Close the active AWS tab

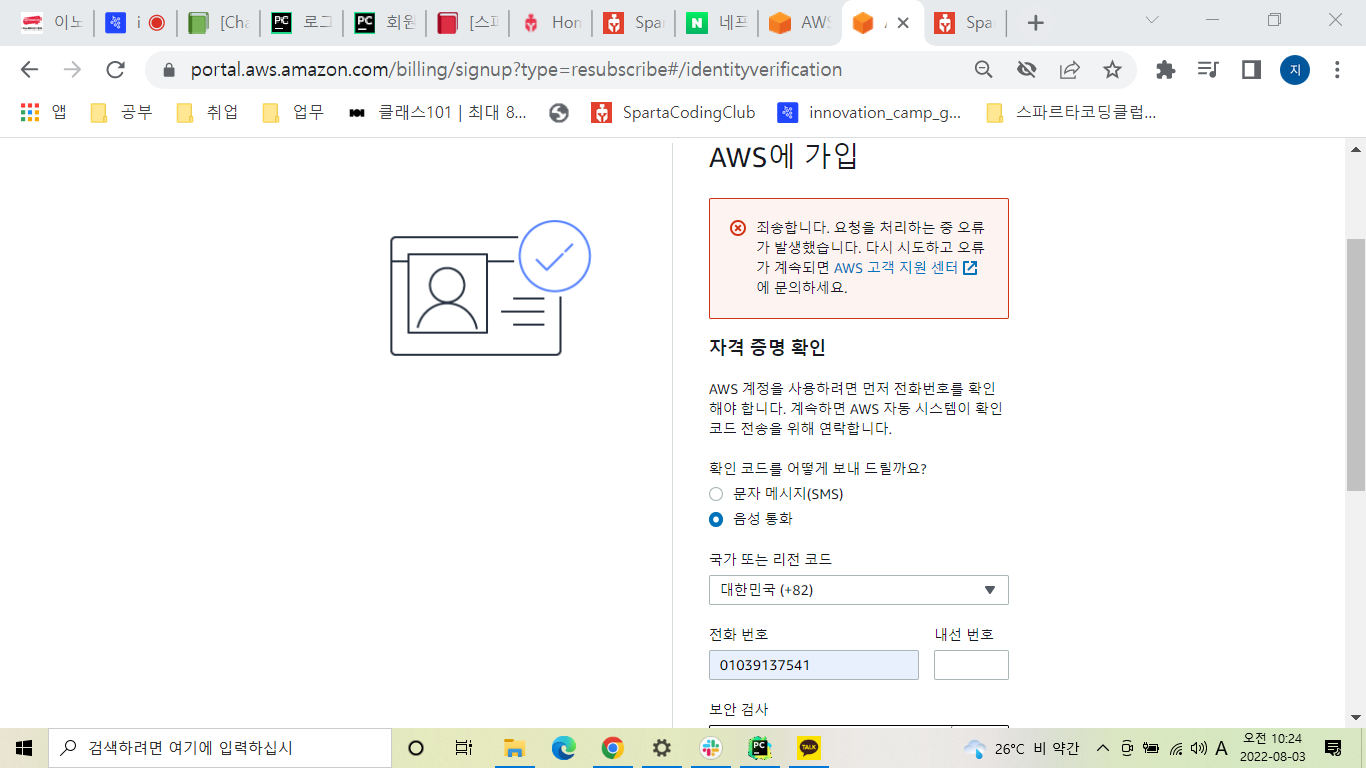pos(902,23)
